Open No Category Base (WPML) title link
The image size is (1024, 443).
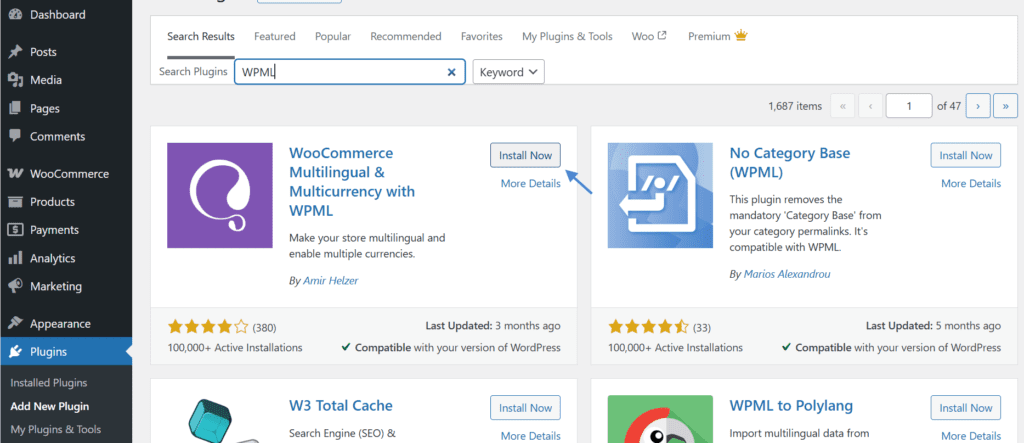tap(790, 163)
